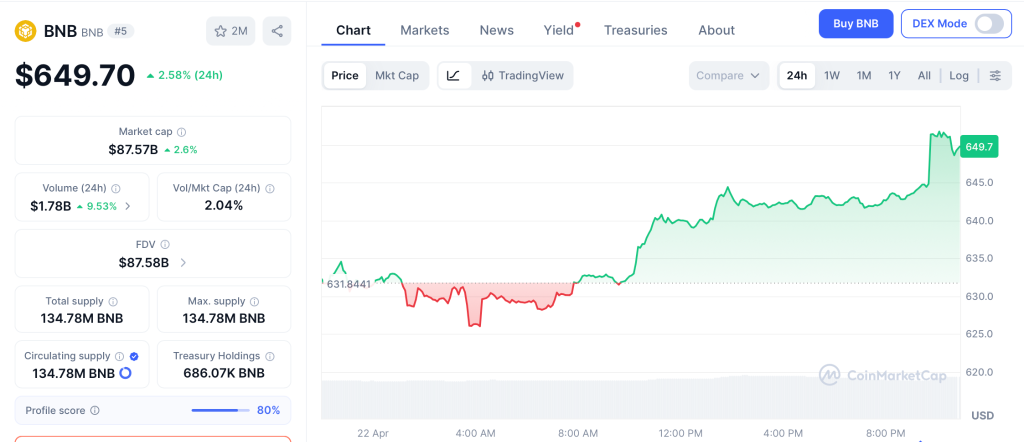Viewport: 1024px width, 442px height.
Task: Expand the FDV details chevron
Action: click(x=183, y=263)
